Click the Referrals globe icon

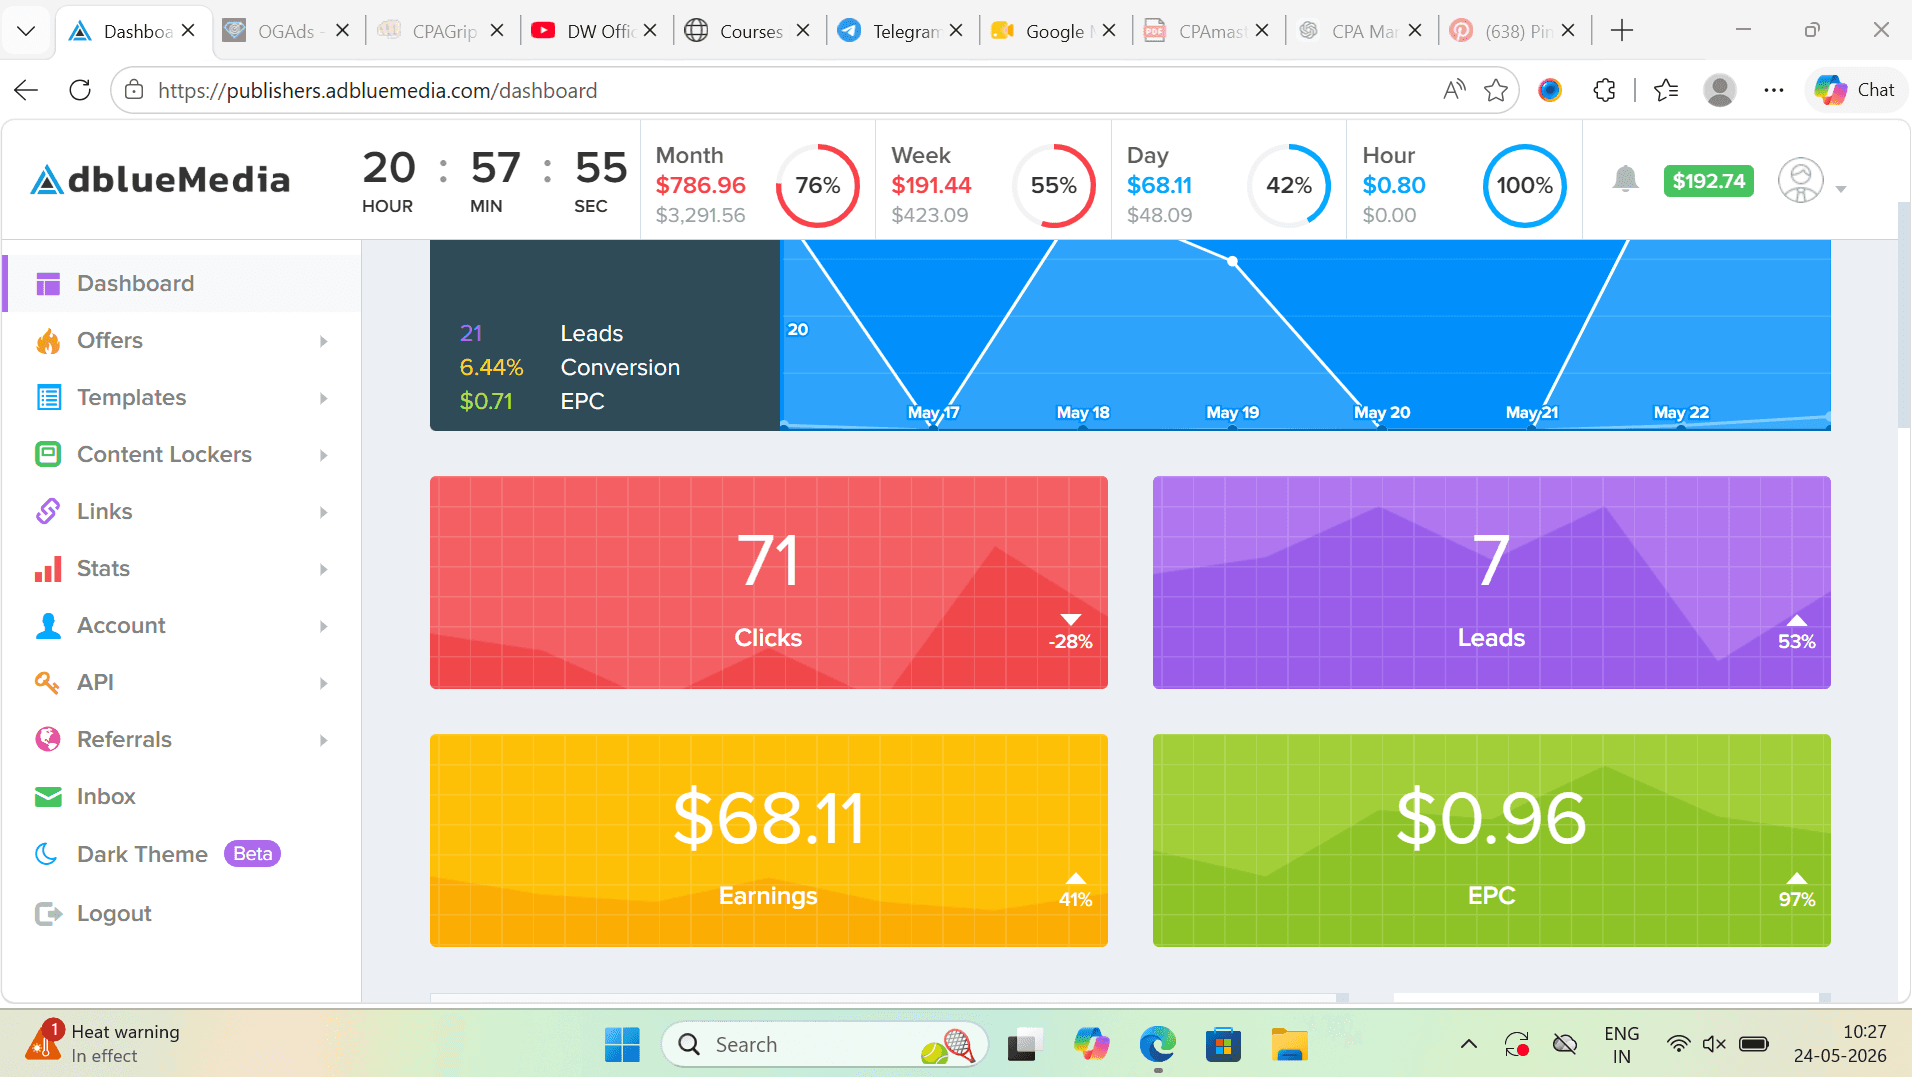click(x=48, y=739)
